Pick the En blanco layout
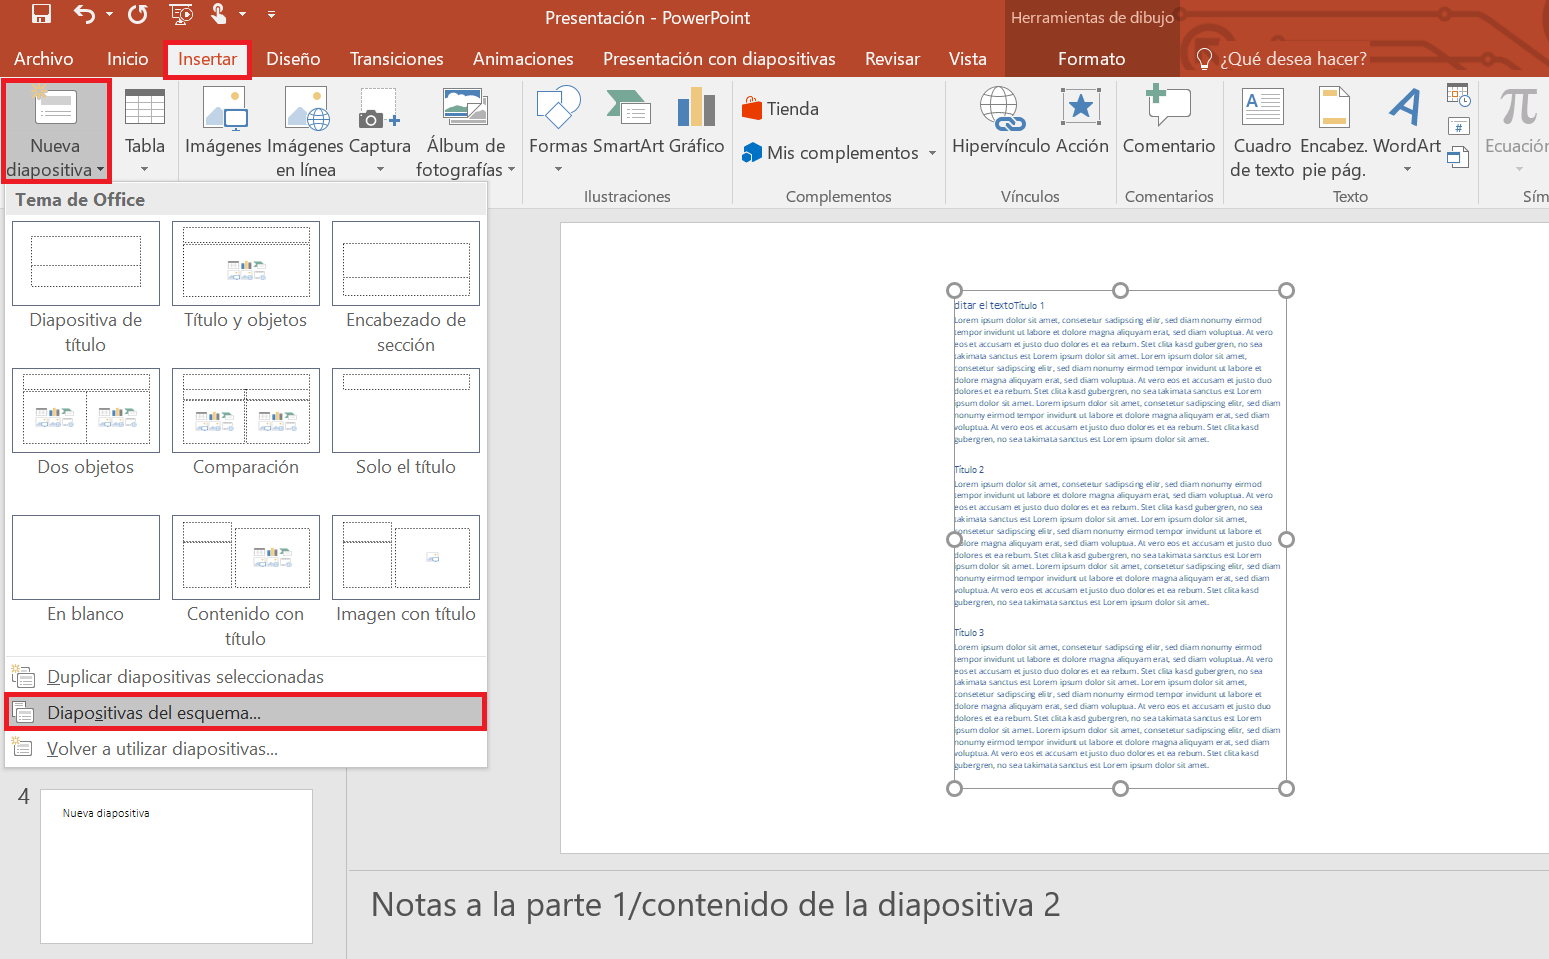The height and width of the screenshot is (959, 1549). pos(86,570)
